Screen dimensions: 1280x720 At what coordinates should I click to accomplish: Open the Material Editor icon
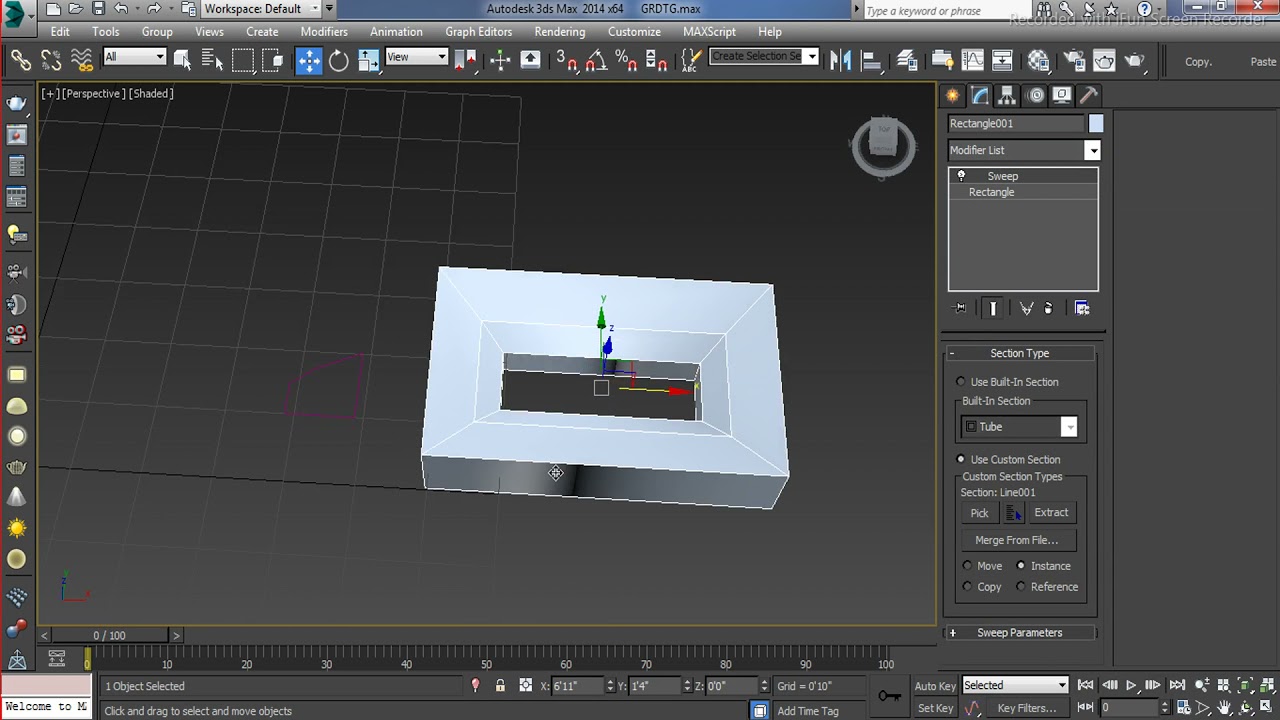click(1039, 60)
